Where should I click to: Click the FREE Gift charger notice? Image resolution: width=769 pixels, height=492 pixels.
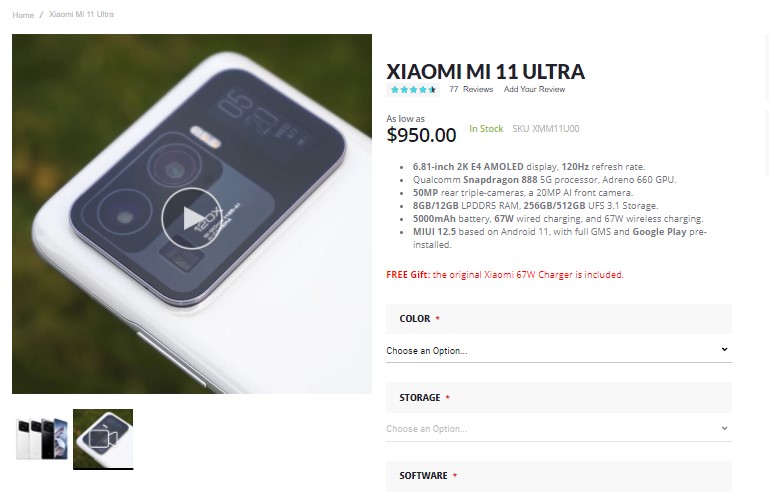pos(505,275)
